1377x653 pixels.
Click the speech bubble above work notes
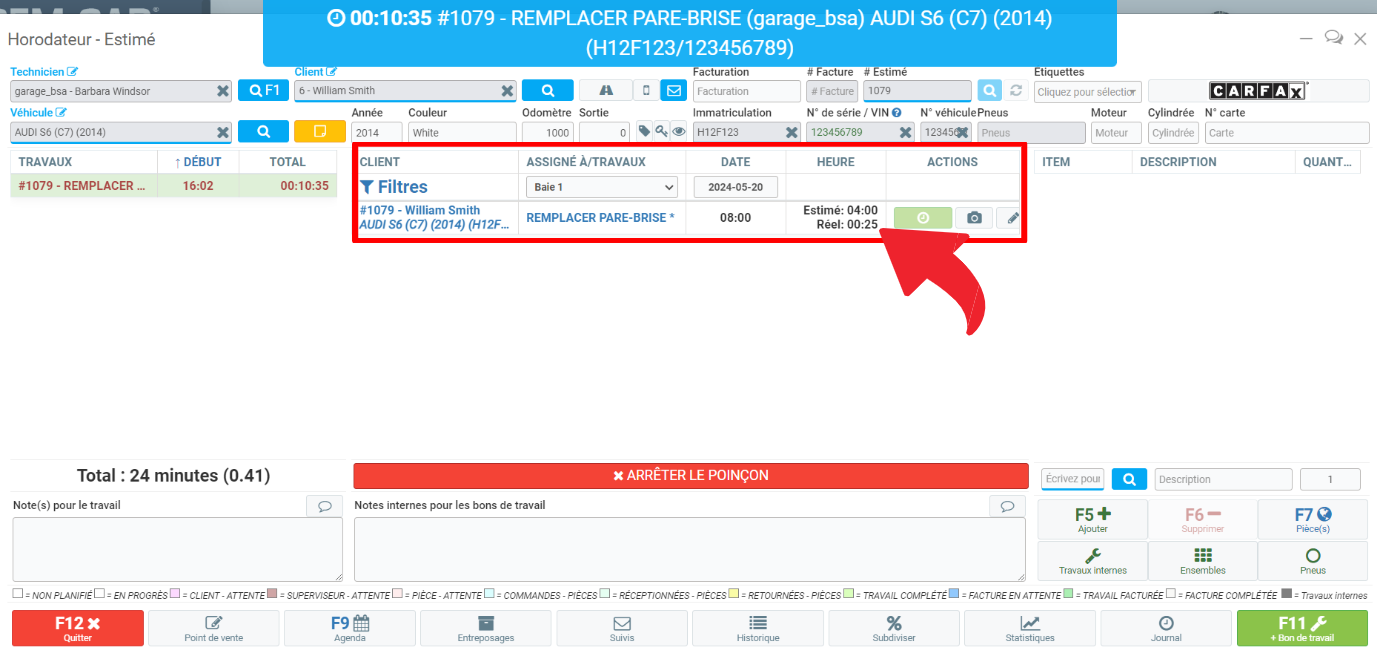click(x=324, y=506)
